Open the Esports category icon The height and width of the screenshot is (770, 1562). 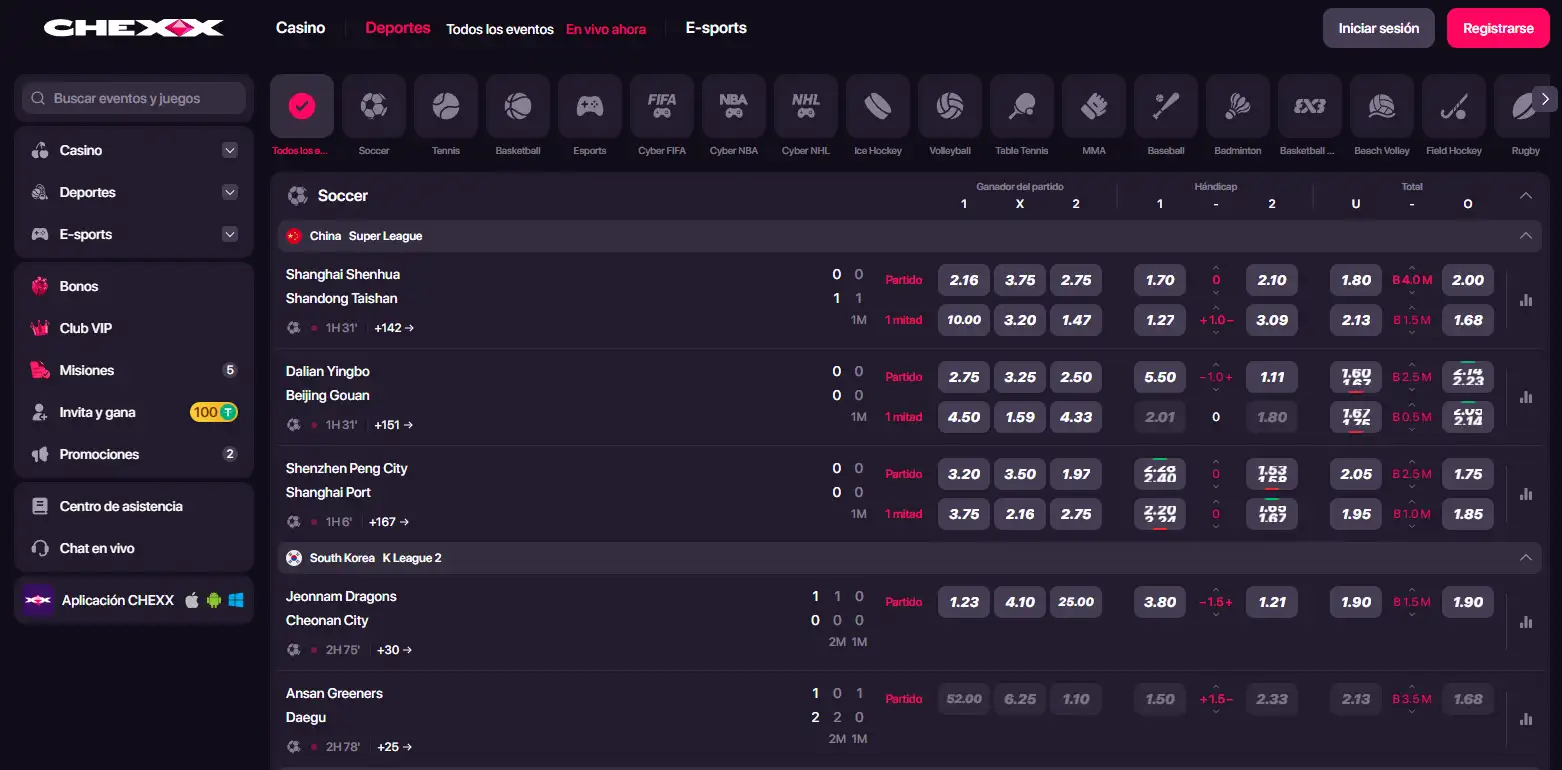[x=590, y=106]
